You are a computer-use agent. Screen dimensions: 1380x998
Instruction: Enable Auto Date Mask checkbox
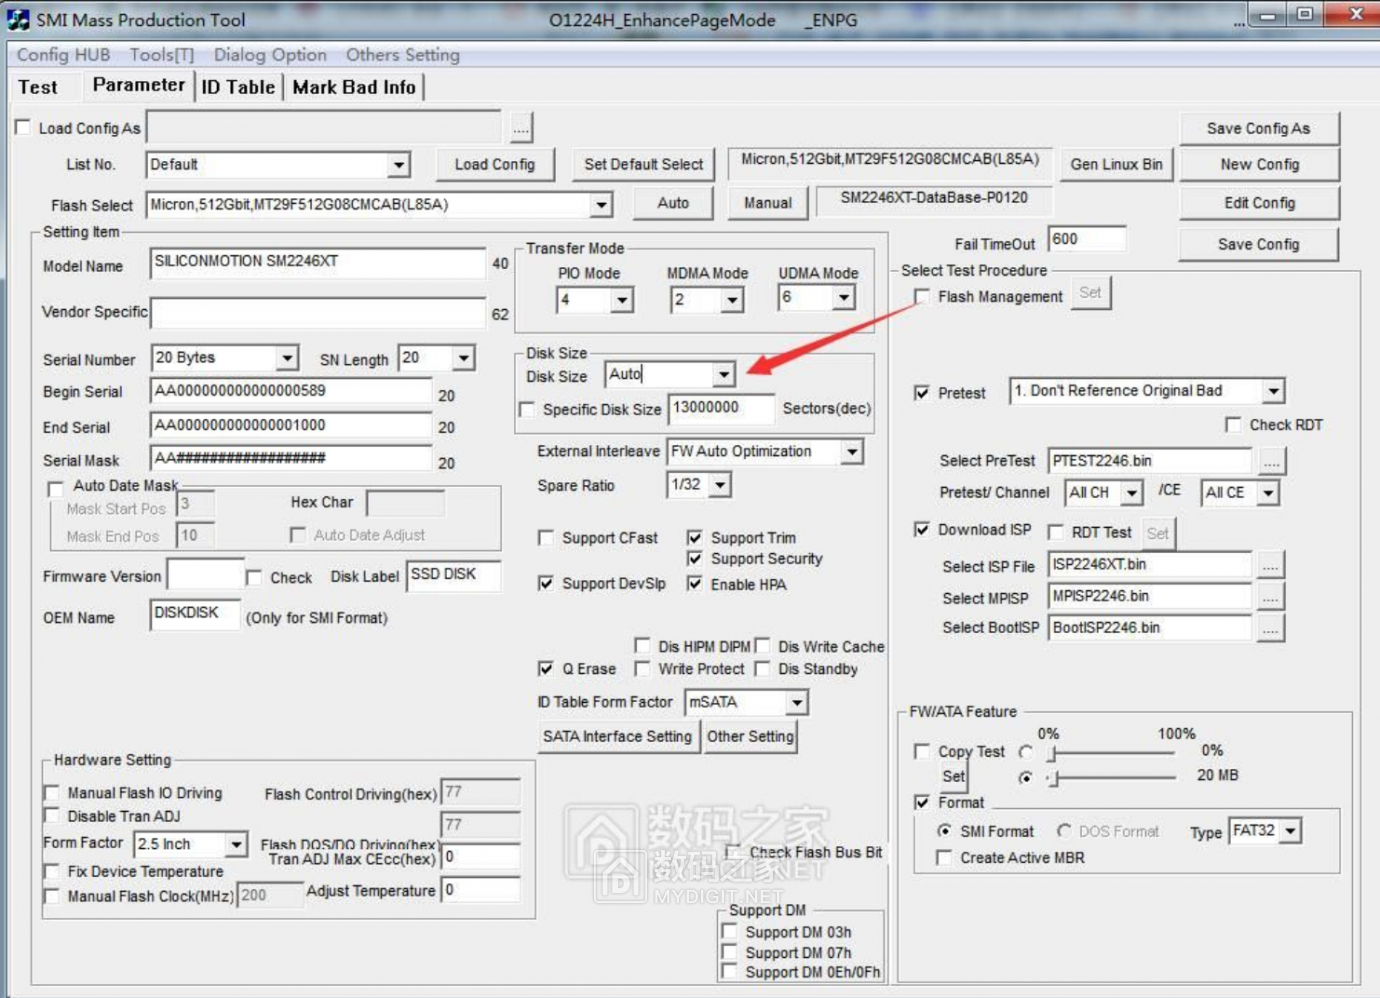pos(56,489)
